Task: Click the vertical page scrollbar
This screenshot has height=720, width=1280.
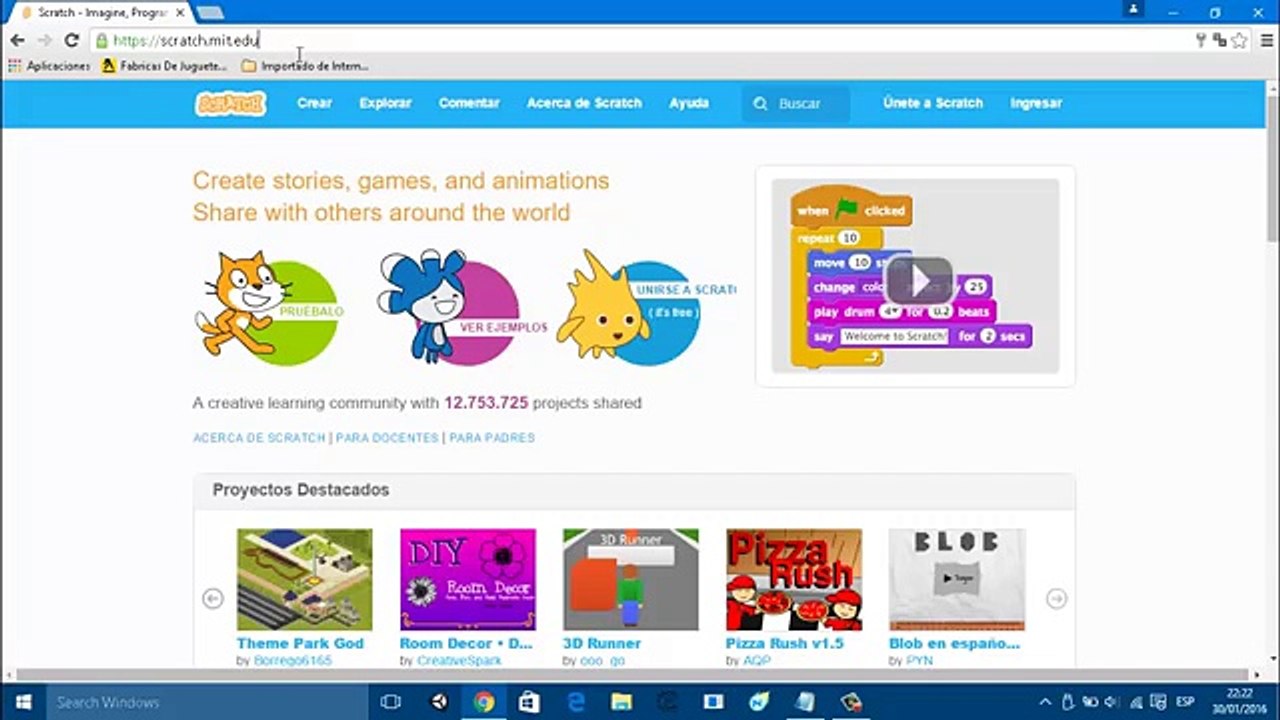Action: coord(1273,170)
